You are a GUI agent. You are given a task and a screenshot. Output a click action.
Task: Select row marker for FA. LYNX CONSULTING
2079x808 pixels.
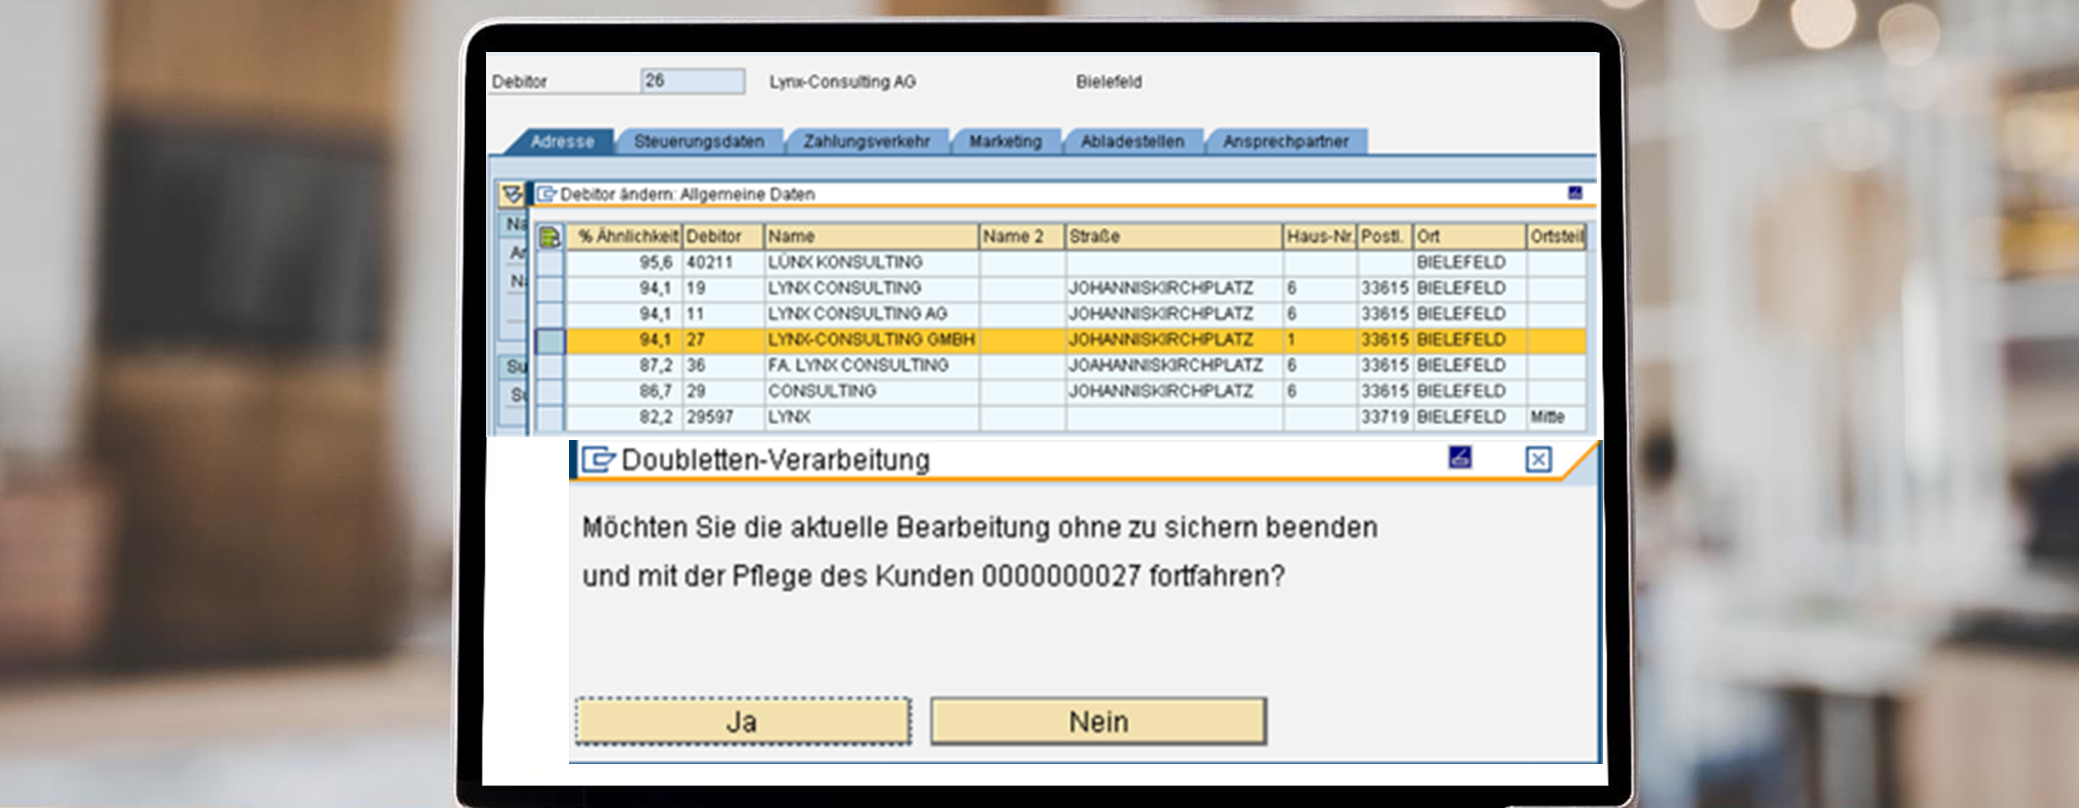(550, 366)
